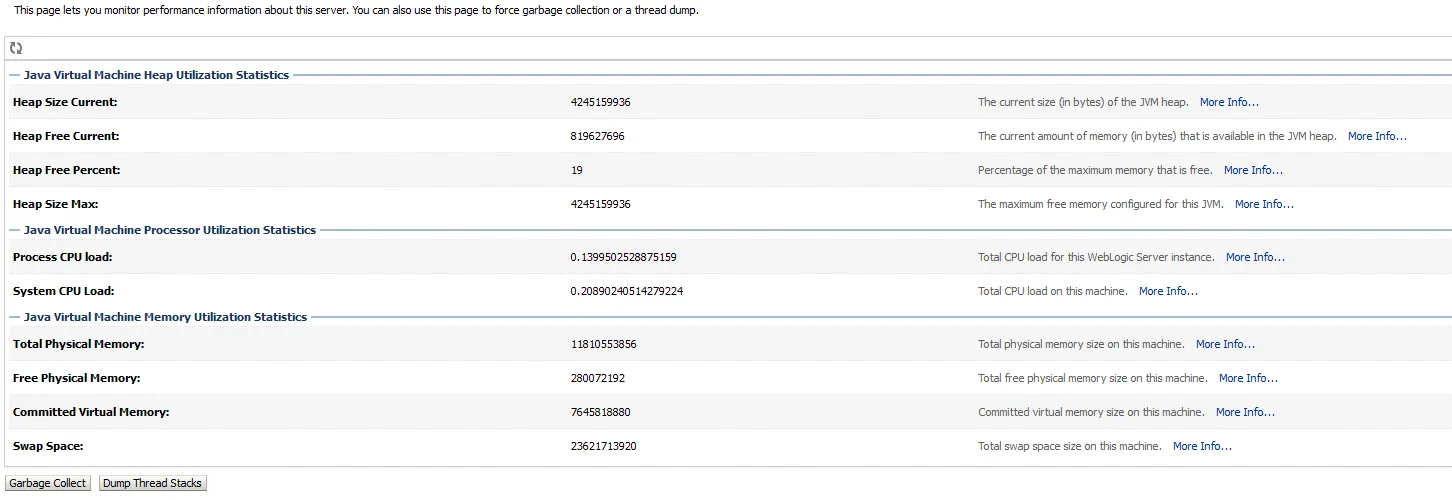The width and height of the screenshot is (1452, 500).
Task: Click the Heap Free Percent value 19
Action: click(577, 170)
